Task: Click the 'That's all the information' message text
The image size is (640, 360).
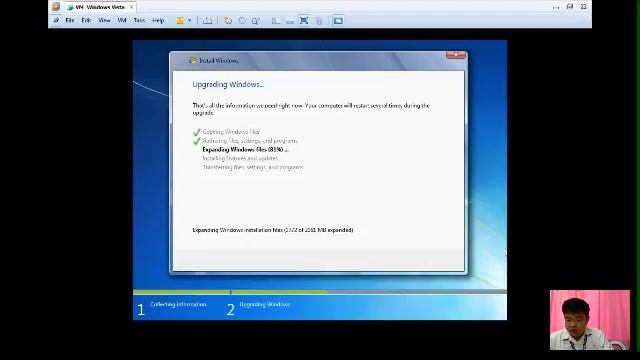Action: coord(311,109)
